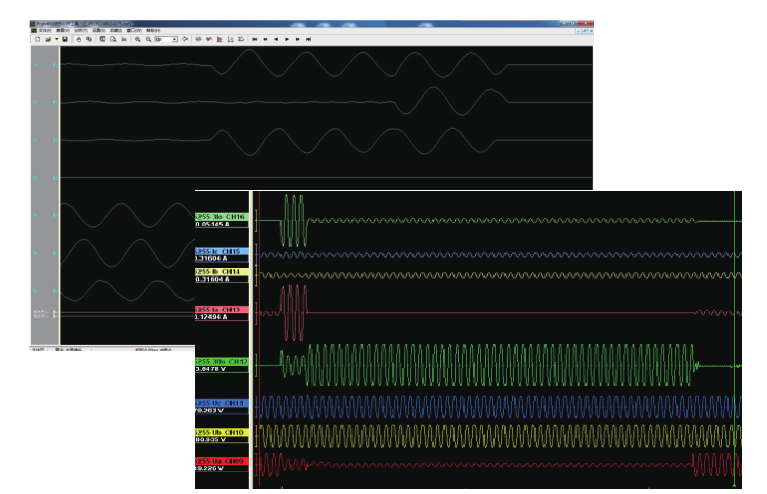
Task: Open the last menu in menu bar
Action: 153,30
